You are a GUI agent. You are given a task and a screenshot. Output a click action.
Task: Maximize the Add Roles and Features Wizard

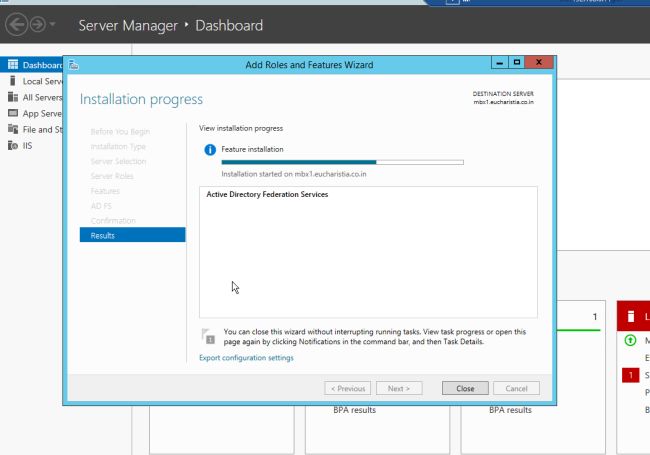pos(517,63)
